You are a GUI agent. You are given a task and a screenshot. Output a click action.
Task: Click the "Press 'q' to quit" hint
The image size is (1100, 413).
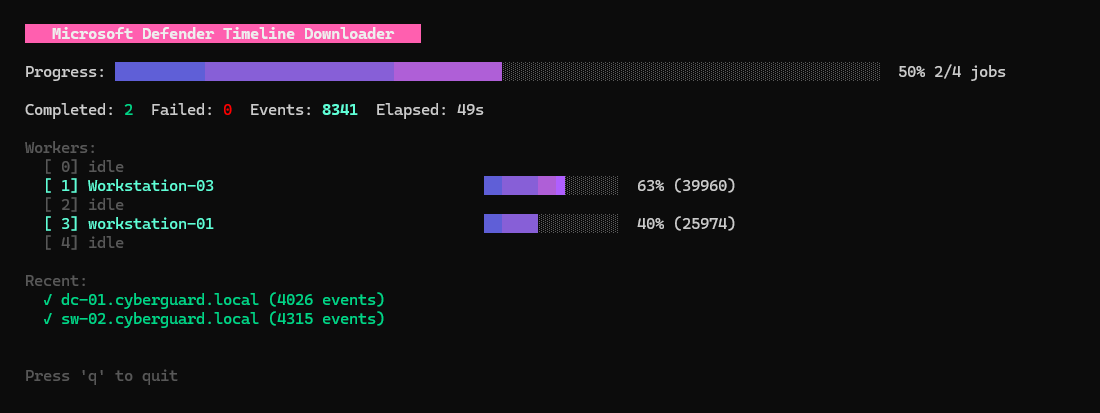coord(101,376)
